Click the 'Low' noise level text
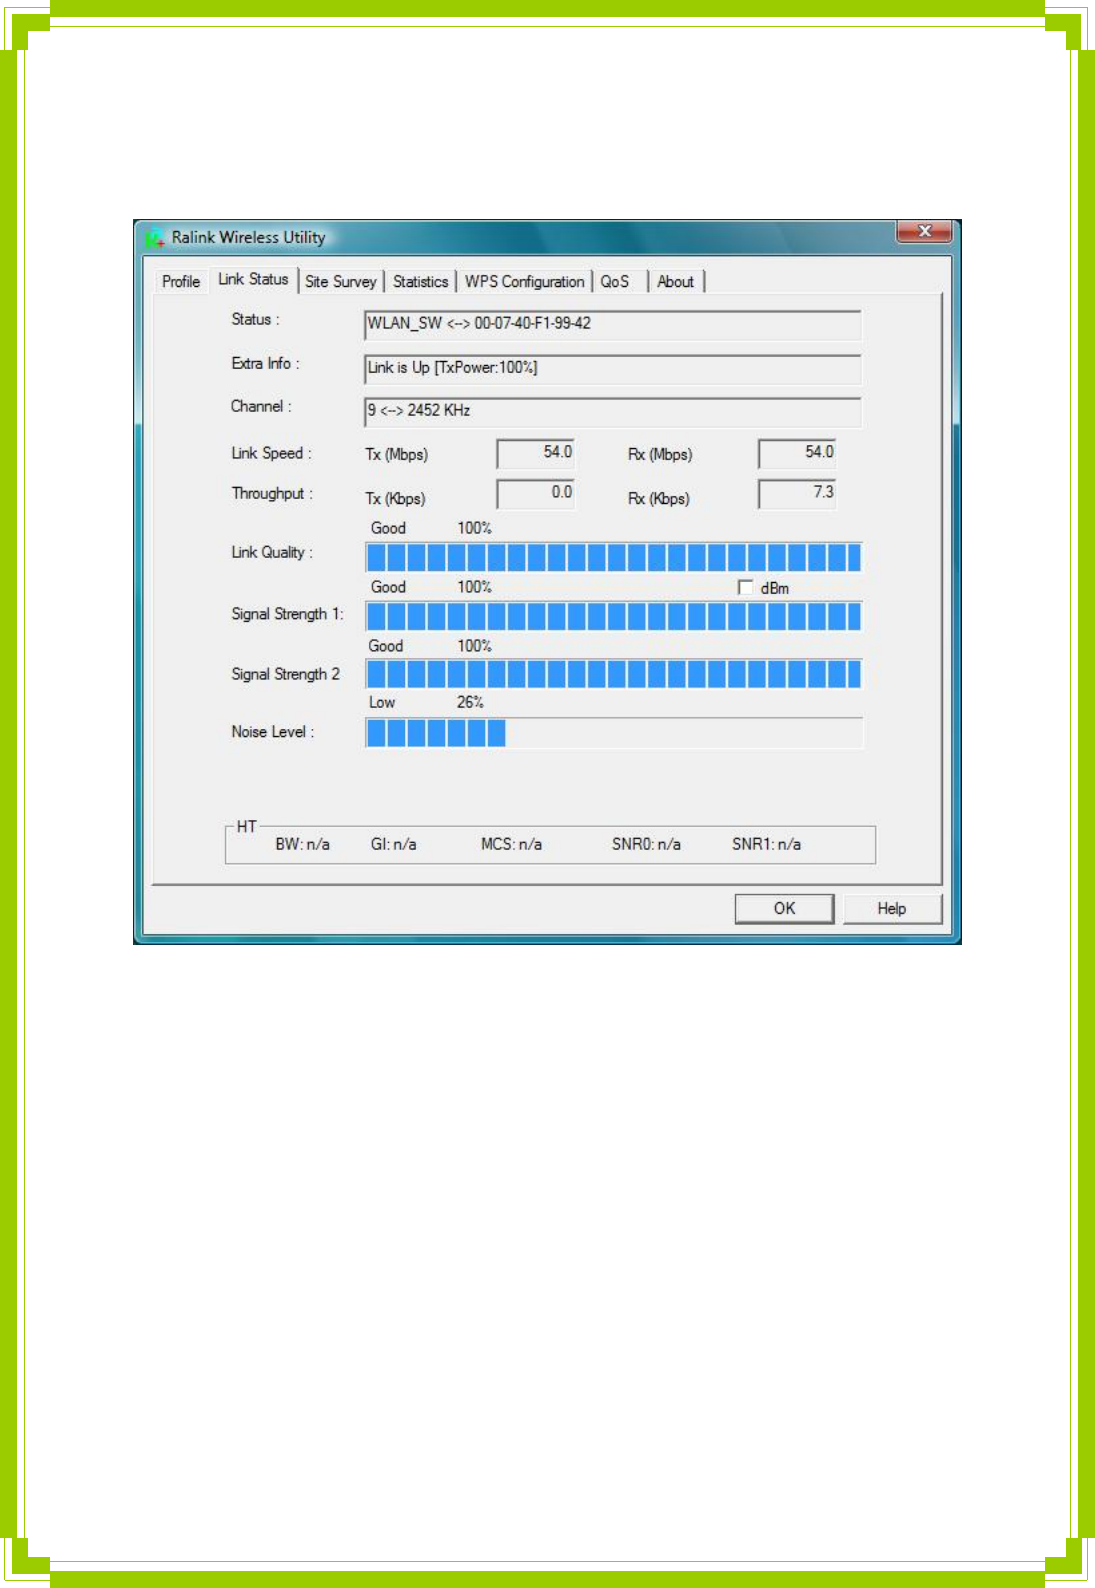 tap(382, 702)
